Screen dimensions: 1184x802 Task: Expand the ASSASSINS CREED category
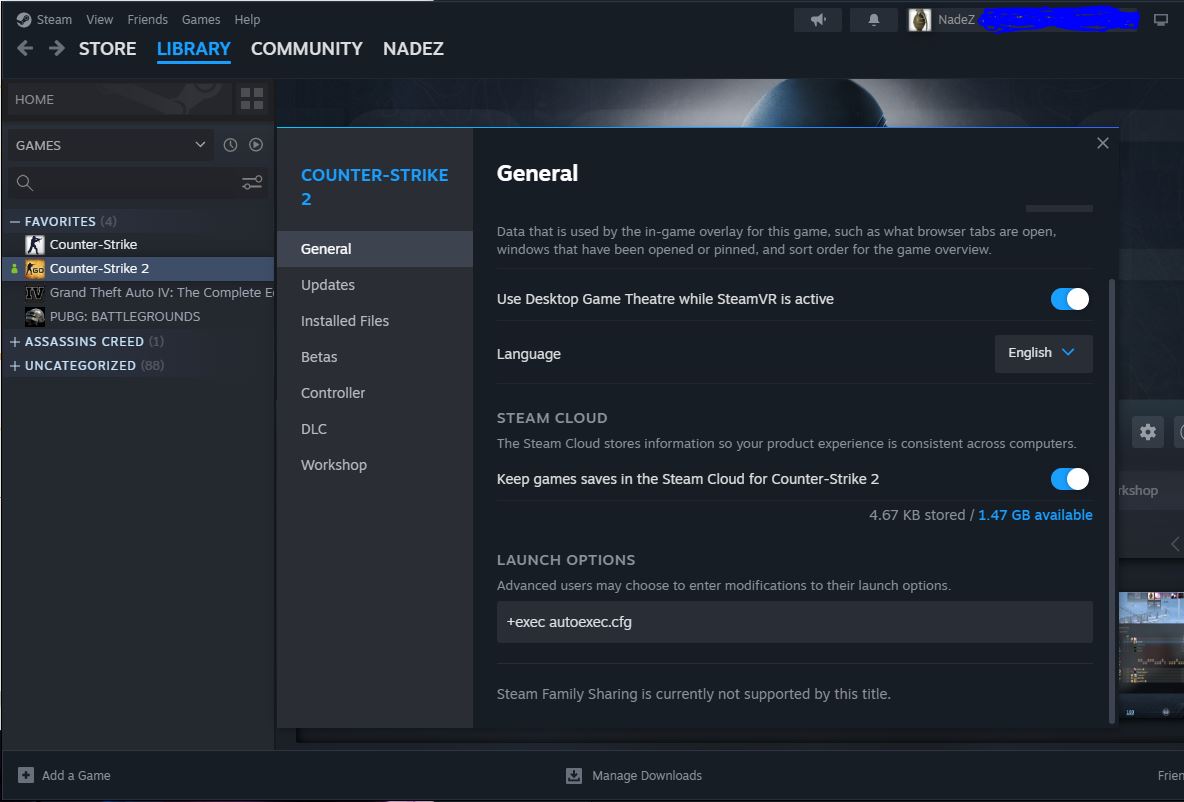coord(14,341)
